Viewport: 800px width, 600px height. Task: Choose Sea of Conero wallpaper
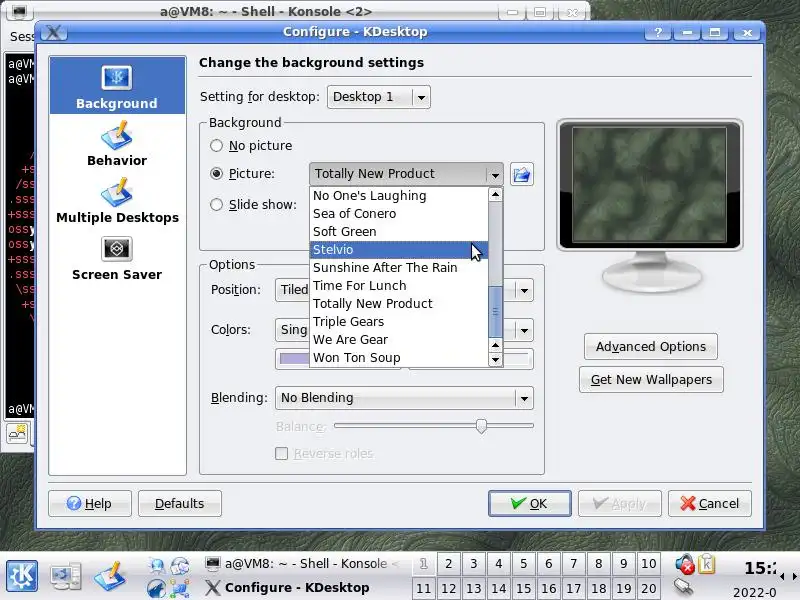click(x=399, y=214)
